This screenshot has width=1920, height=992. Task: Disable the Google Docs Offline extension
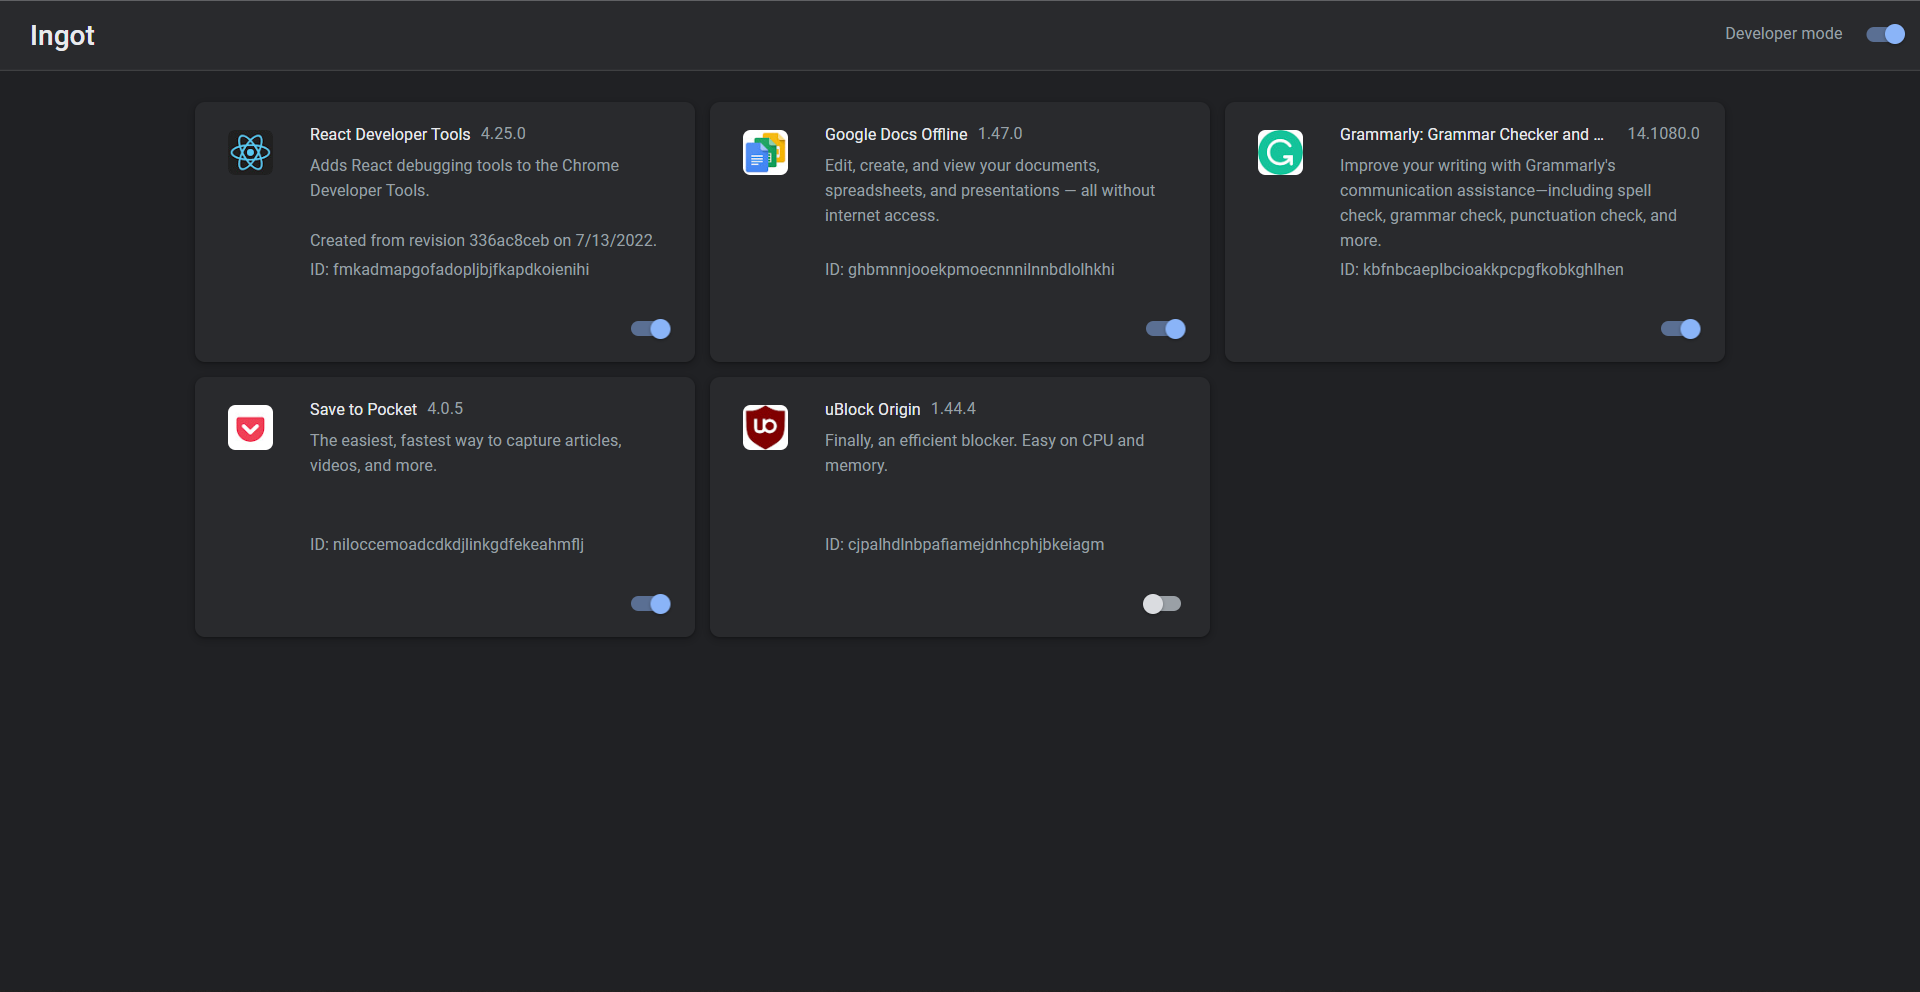pos(1166,329)
